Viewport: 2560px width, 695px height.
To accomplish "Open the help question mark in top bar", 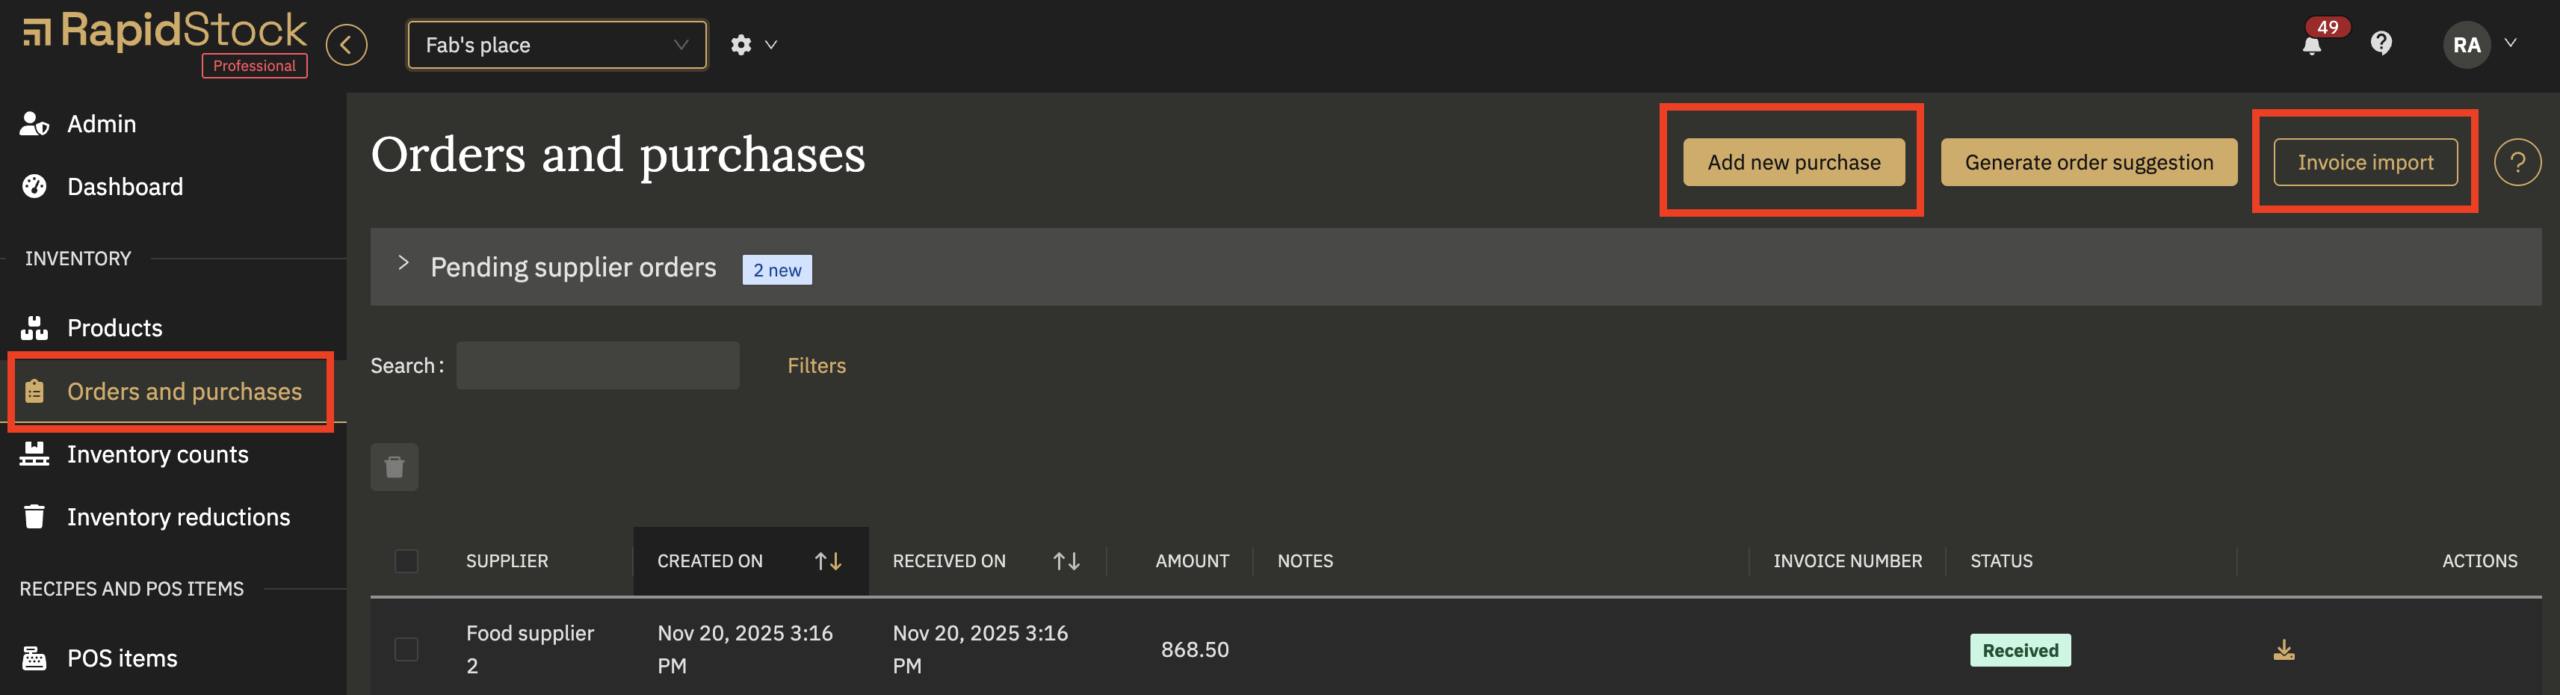I will point(2381,43).
